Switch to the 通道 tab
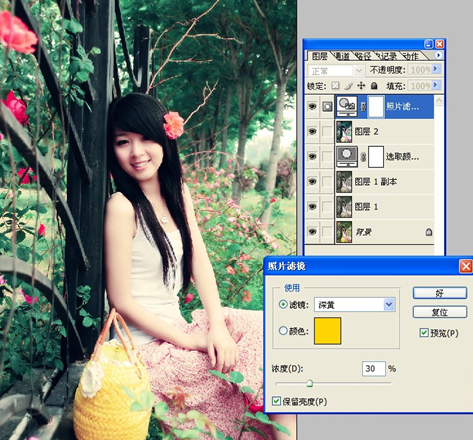473x440 pixels. [342, 56]
